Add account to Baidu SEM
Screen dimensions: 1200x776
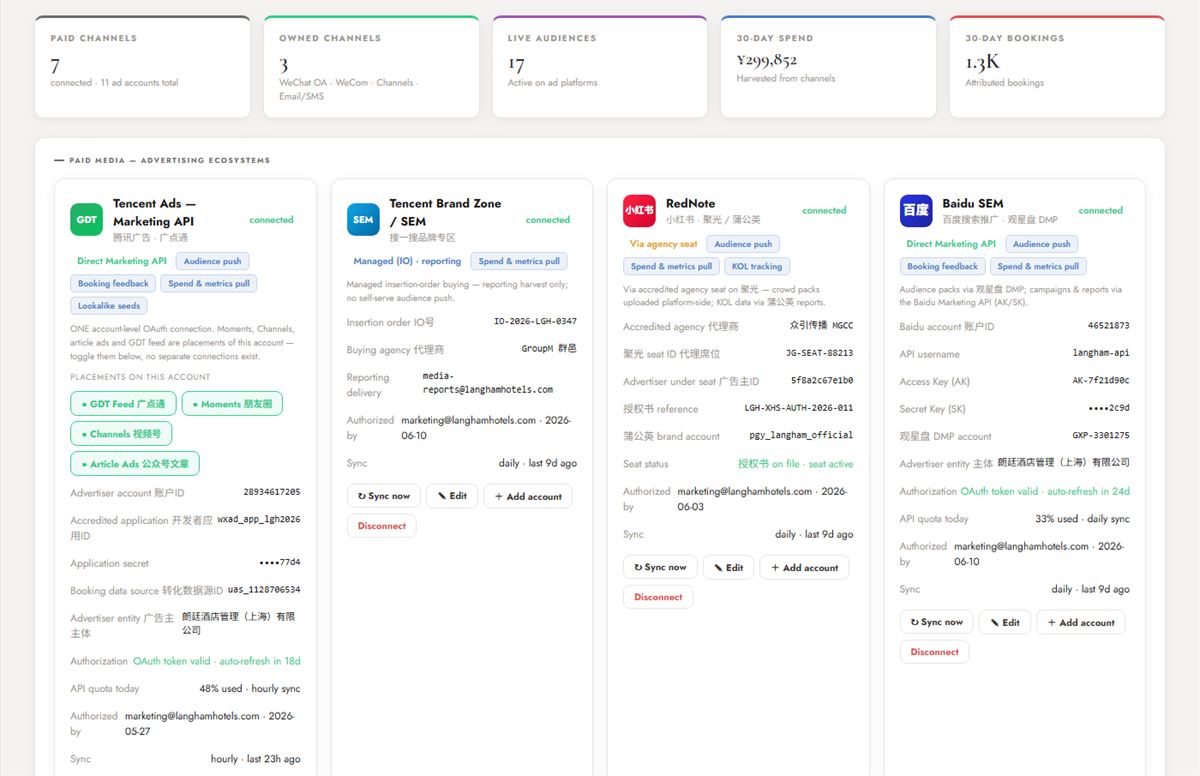pos(1081,622)
